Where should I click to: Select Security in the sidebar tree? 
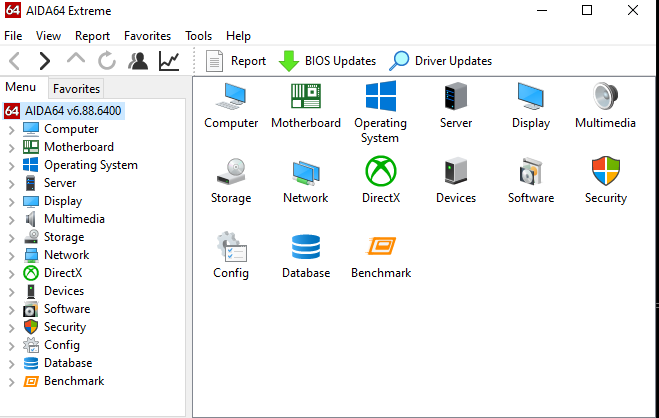(x=65, y=327)
